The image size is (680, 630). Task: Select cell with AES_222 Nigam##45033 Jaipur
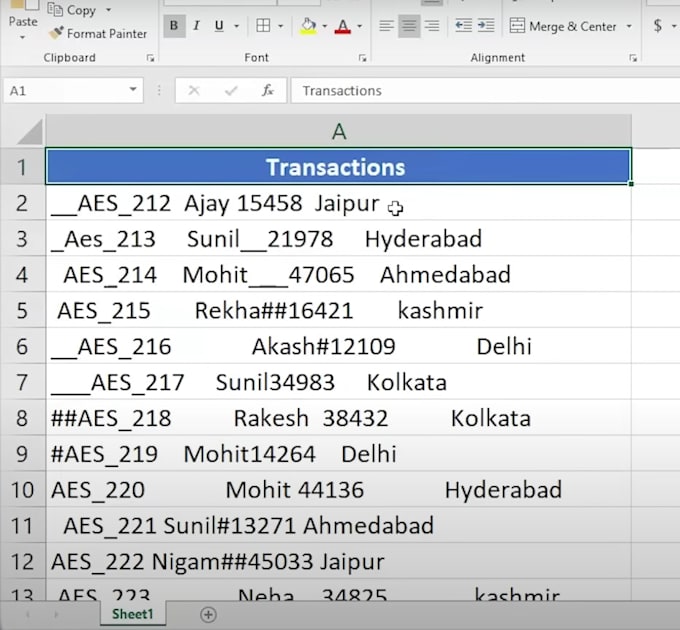pyautogui.click(x=338, y=562)
